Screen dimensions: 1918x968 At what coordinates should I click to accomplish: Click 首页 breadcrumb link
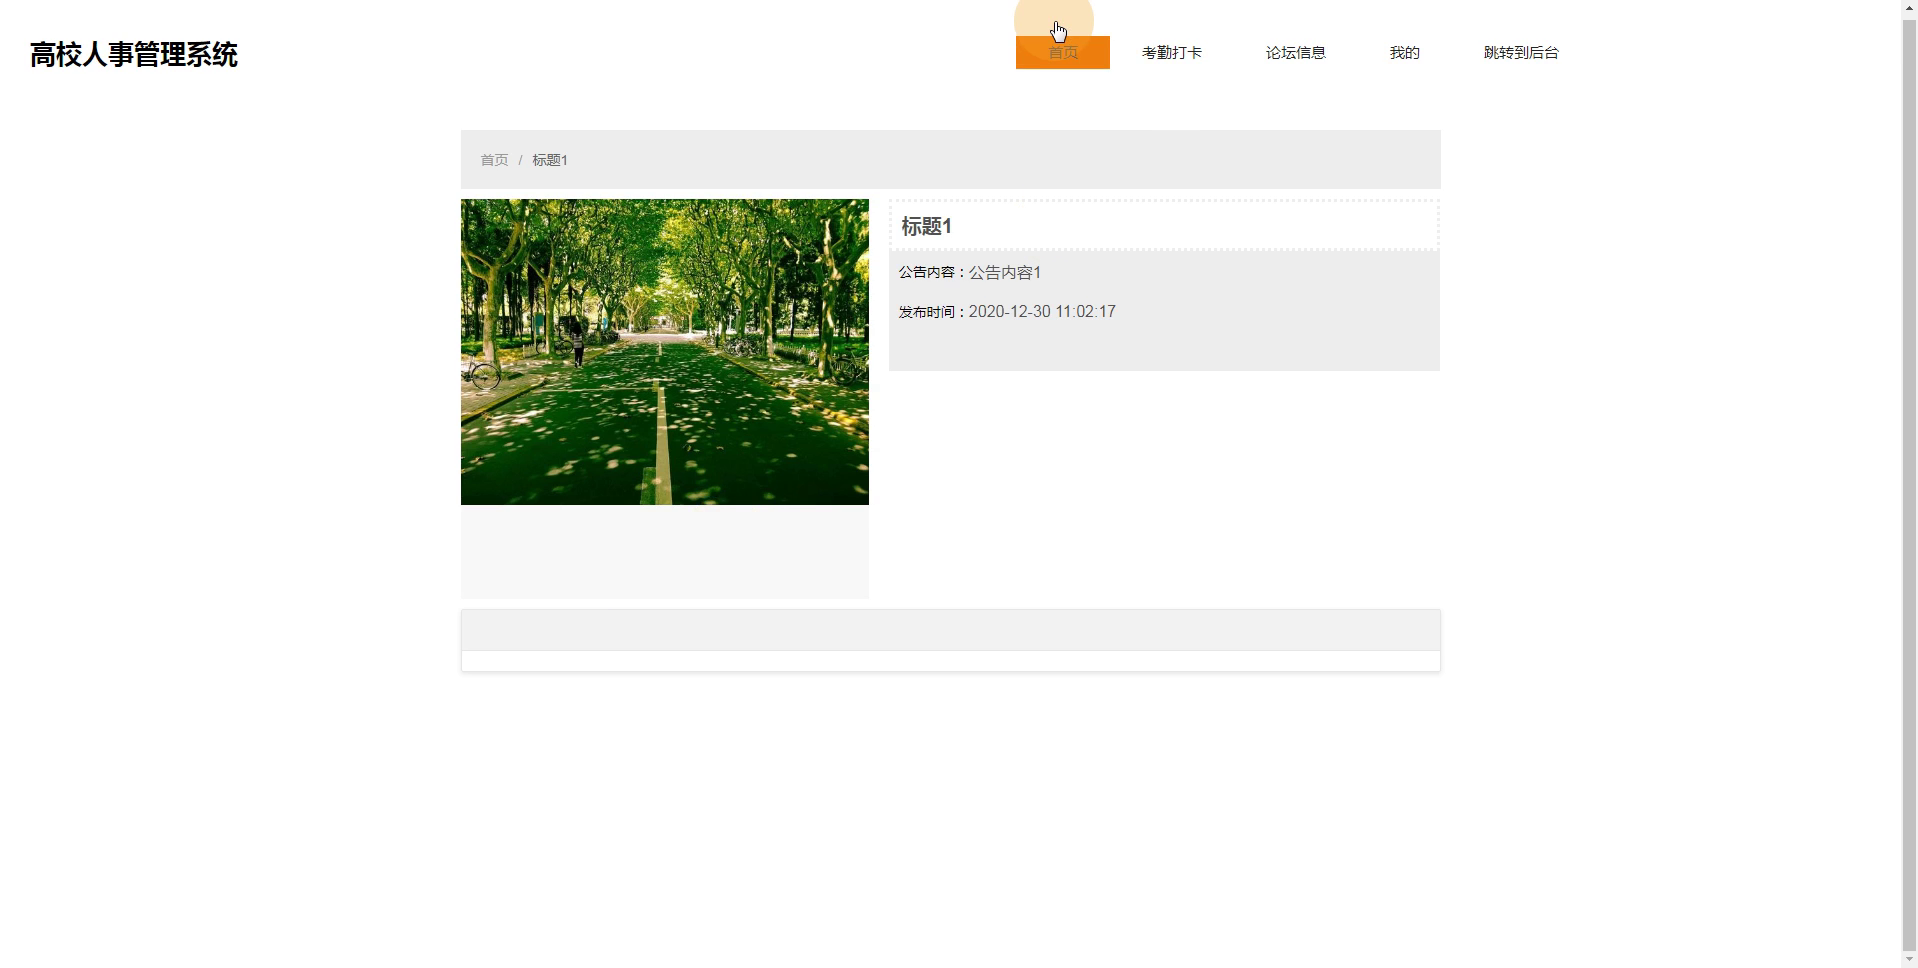click(494, 160)
